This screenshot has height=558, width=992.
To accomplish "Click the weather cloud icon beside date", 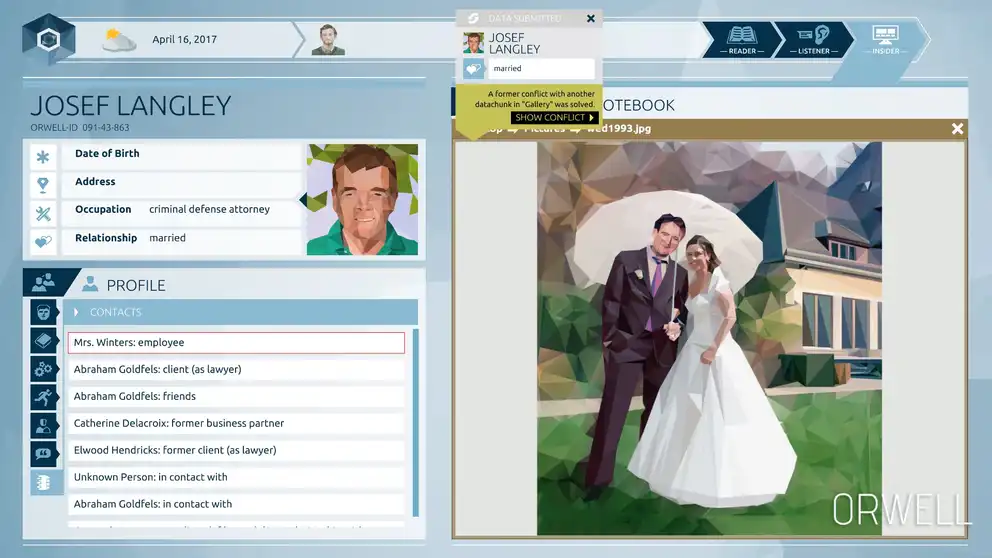I will point(119,40).
